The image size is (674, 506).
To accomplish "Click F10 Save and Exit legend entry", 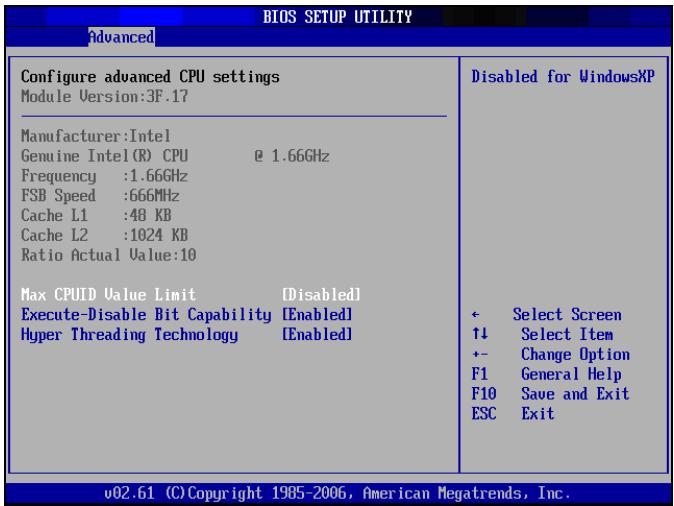I will pyautogui.click(x=551, y=394).
